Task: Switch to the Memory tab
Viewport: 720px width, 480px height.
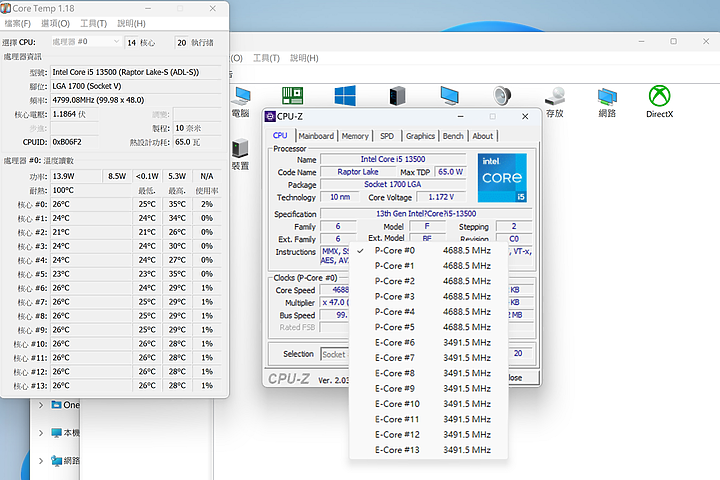Action: pyautogui.click(x=355, y=136)
